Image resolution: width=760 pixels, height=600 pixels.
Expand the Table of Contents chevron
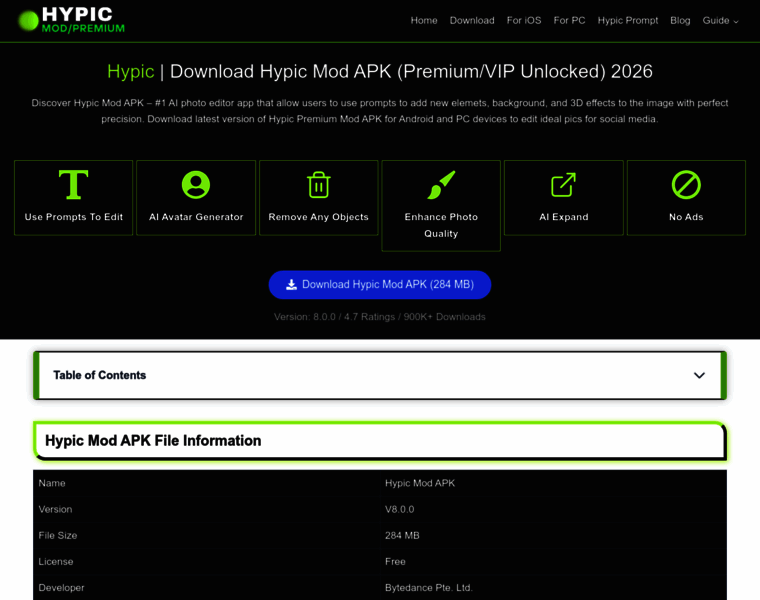(x=699, y=376)
